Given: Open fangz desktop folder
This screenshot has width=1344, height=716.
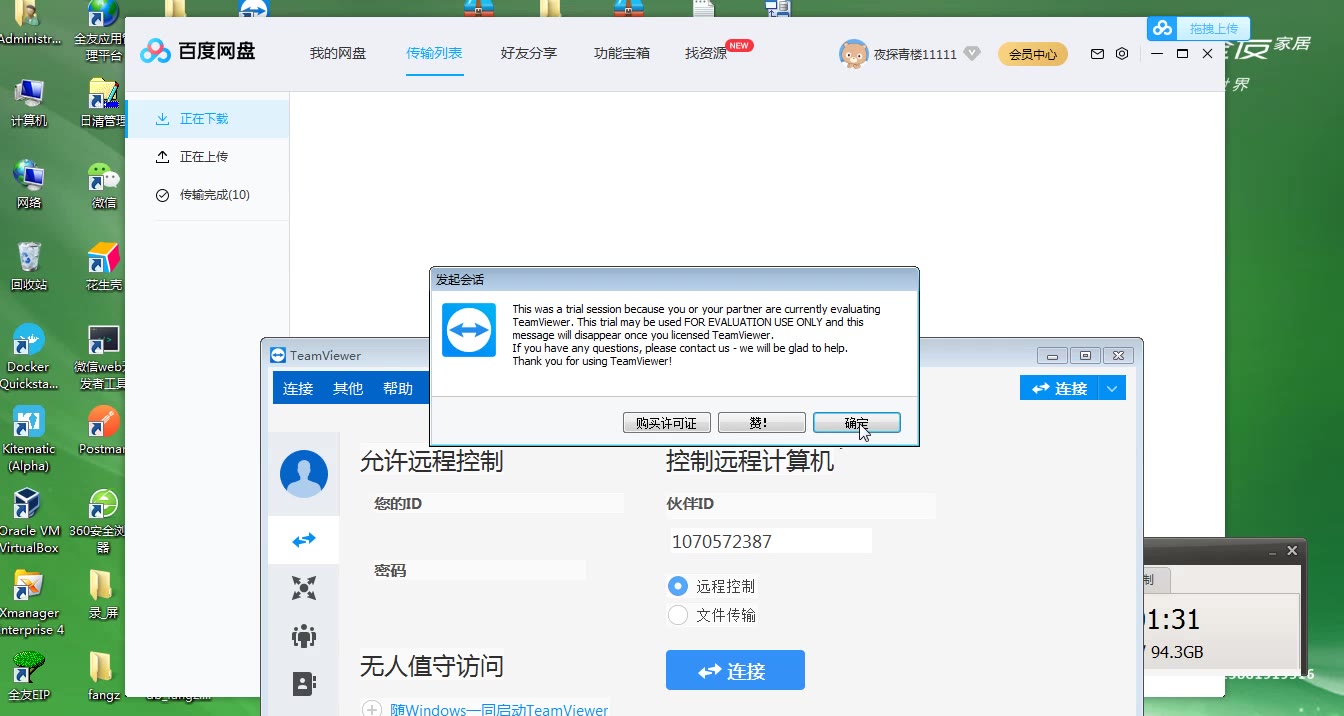Looking at the screenshot, I should [104, 676].
